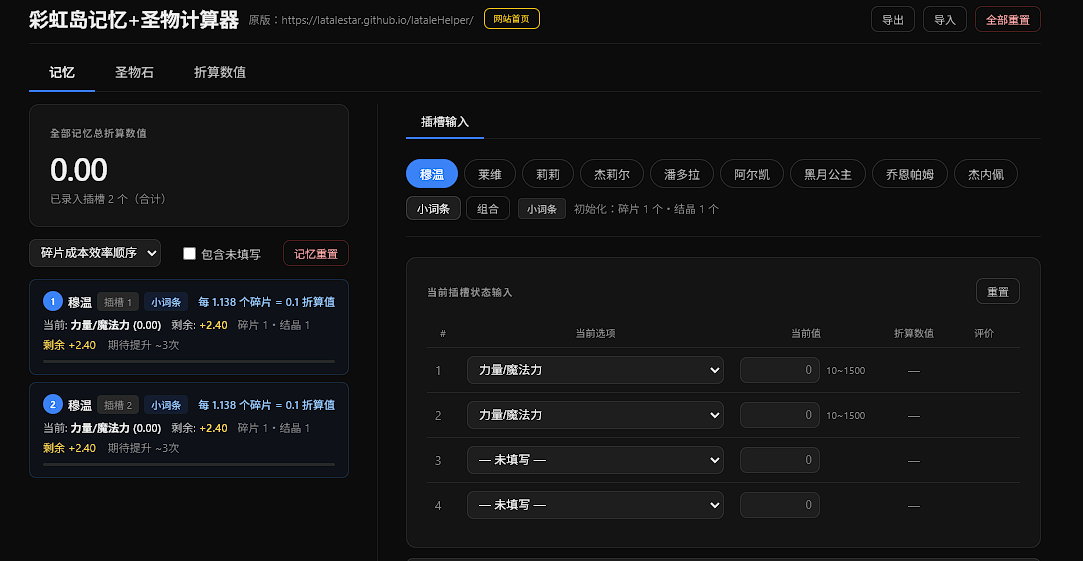Viewport: 1083px width, 561px height.
Task: Click the progress bar in 插槽 1 card
Action: click(189, 361)
